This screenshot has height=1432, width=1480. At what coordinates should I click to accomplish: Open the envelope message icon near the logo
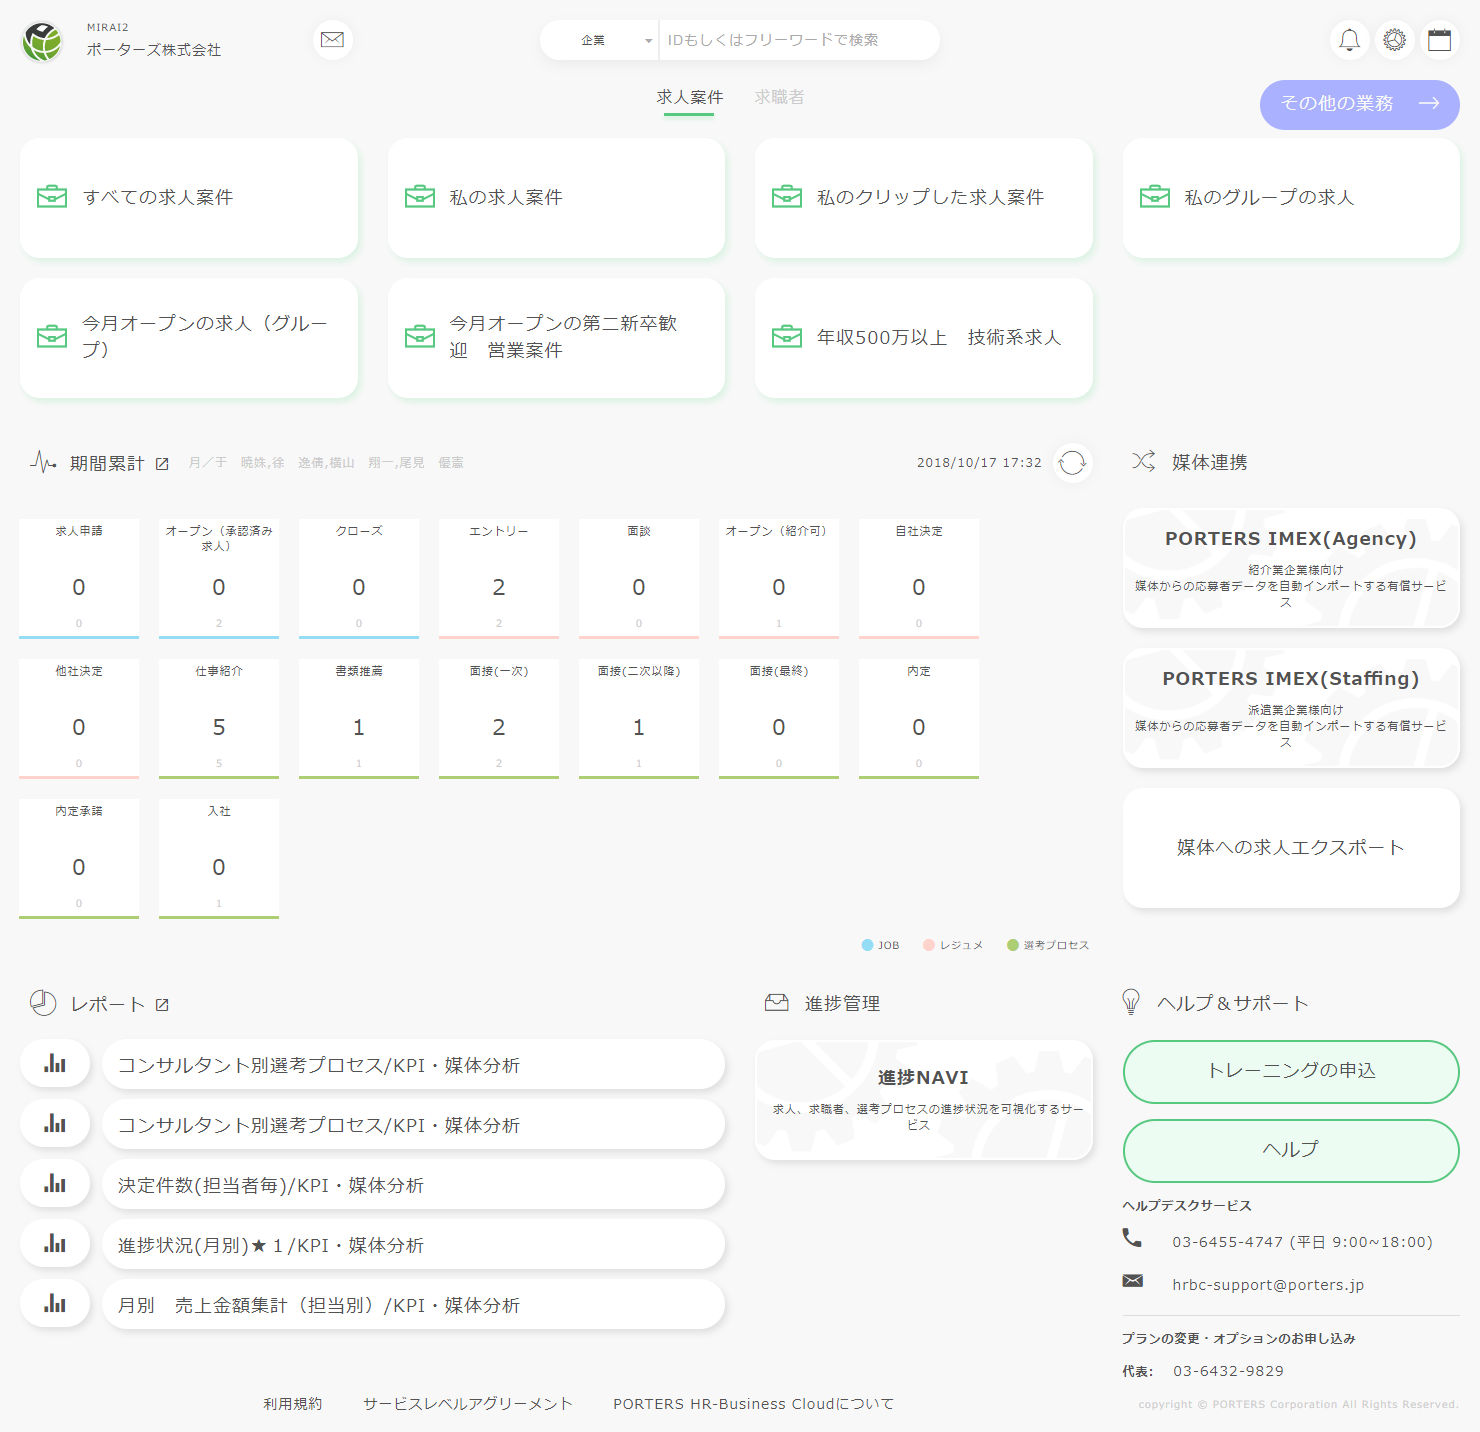tap(332, 40)
